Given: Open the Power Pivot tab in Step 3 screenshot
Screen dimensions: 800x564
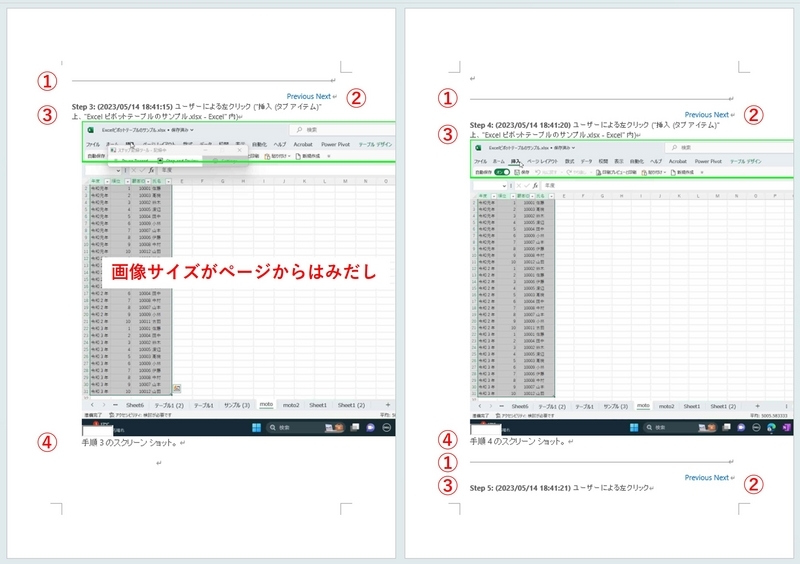Looking at the screenshot, I should click(335, 144).
